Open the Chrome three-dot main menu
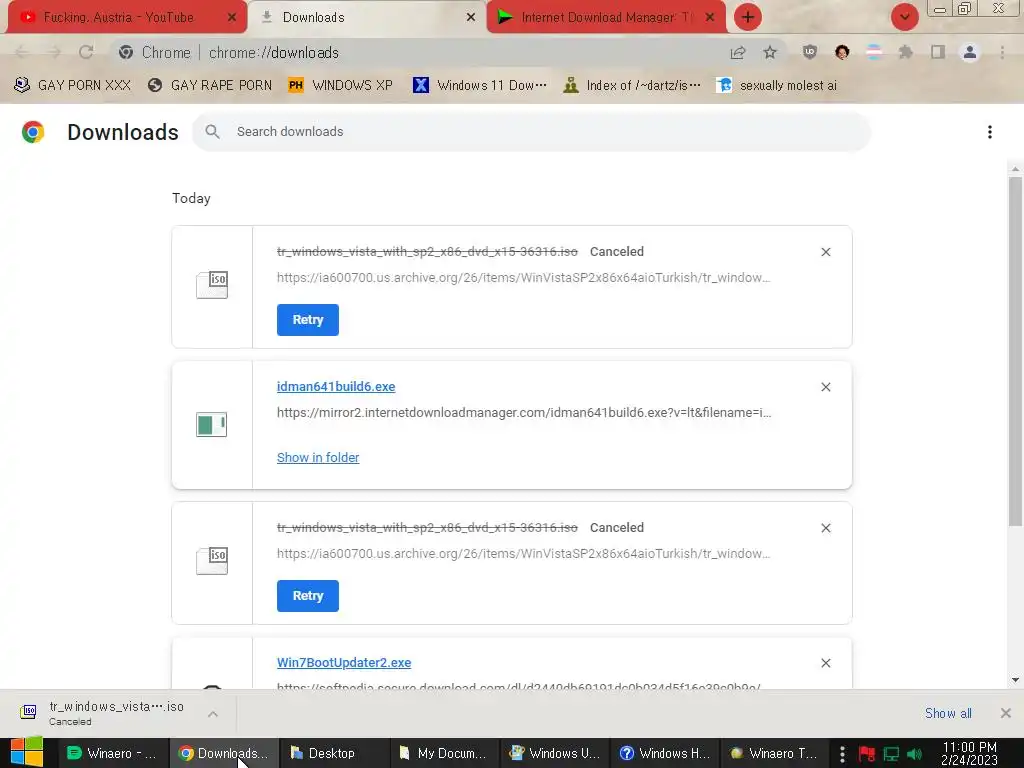Viewport: 1024px width, 768px height. pos(1002,52)
